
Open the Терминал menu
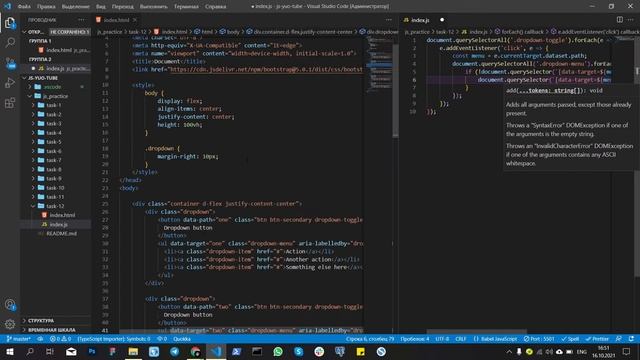186,7
